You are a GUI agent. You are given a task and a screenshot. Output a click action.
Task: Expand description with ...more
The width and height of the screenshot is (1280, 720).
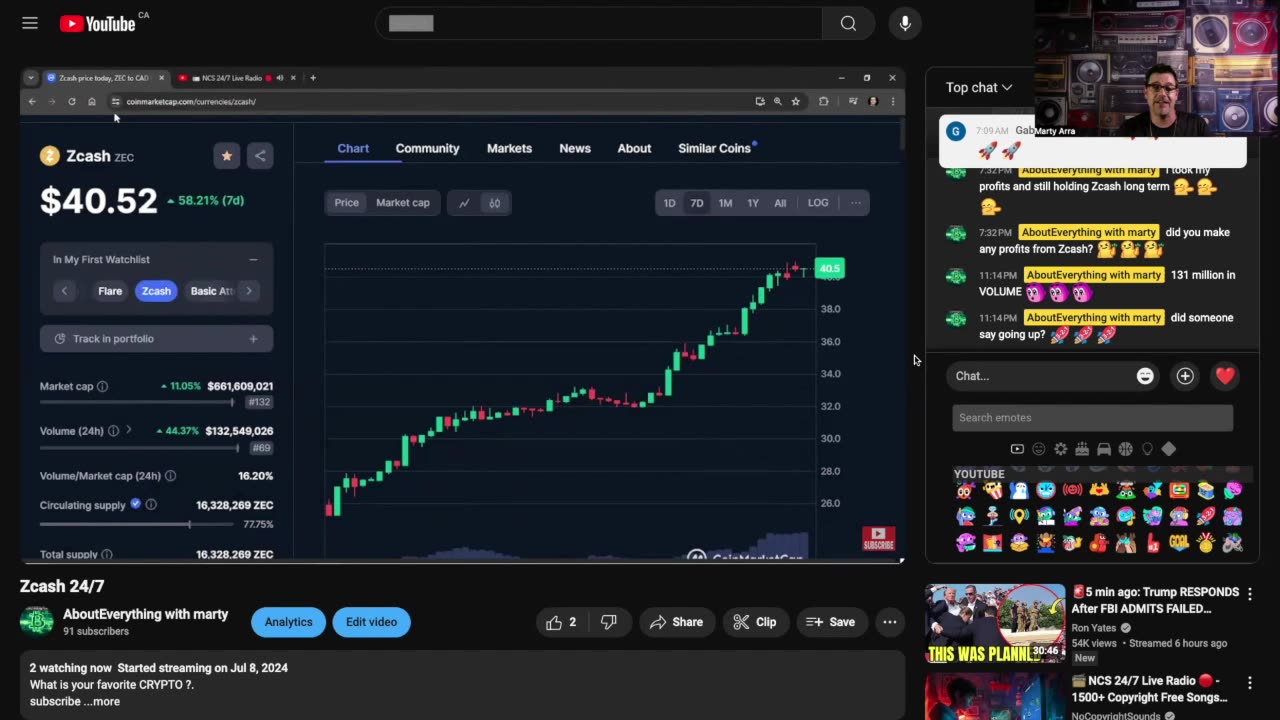(x=102, y=701)
